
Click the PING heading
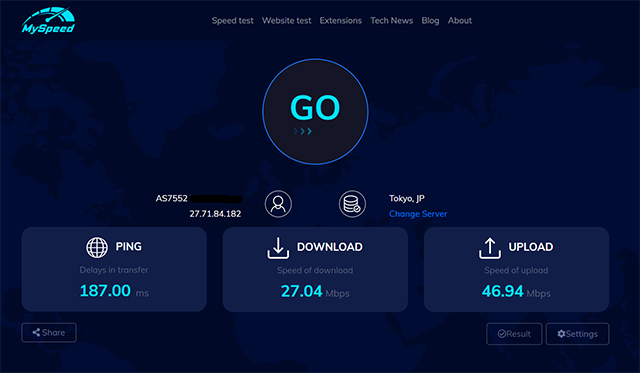click(x=129, y=247)
